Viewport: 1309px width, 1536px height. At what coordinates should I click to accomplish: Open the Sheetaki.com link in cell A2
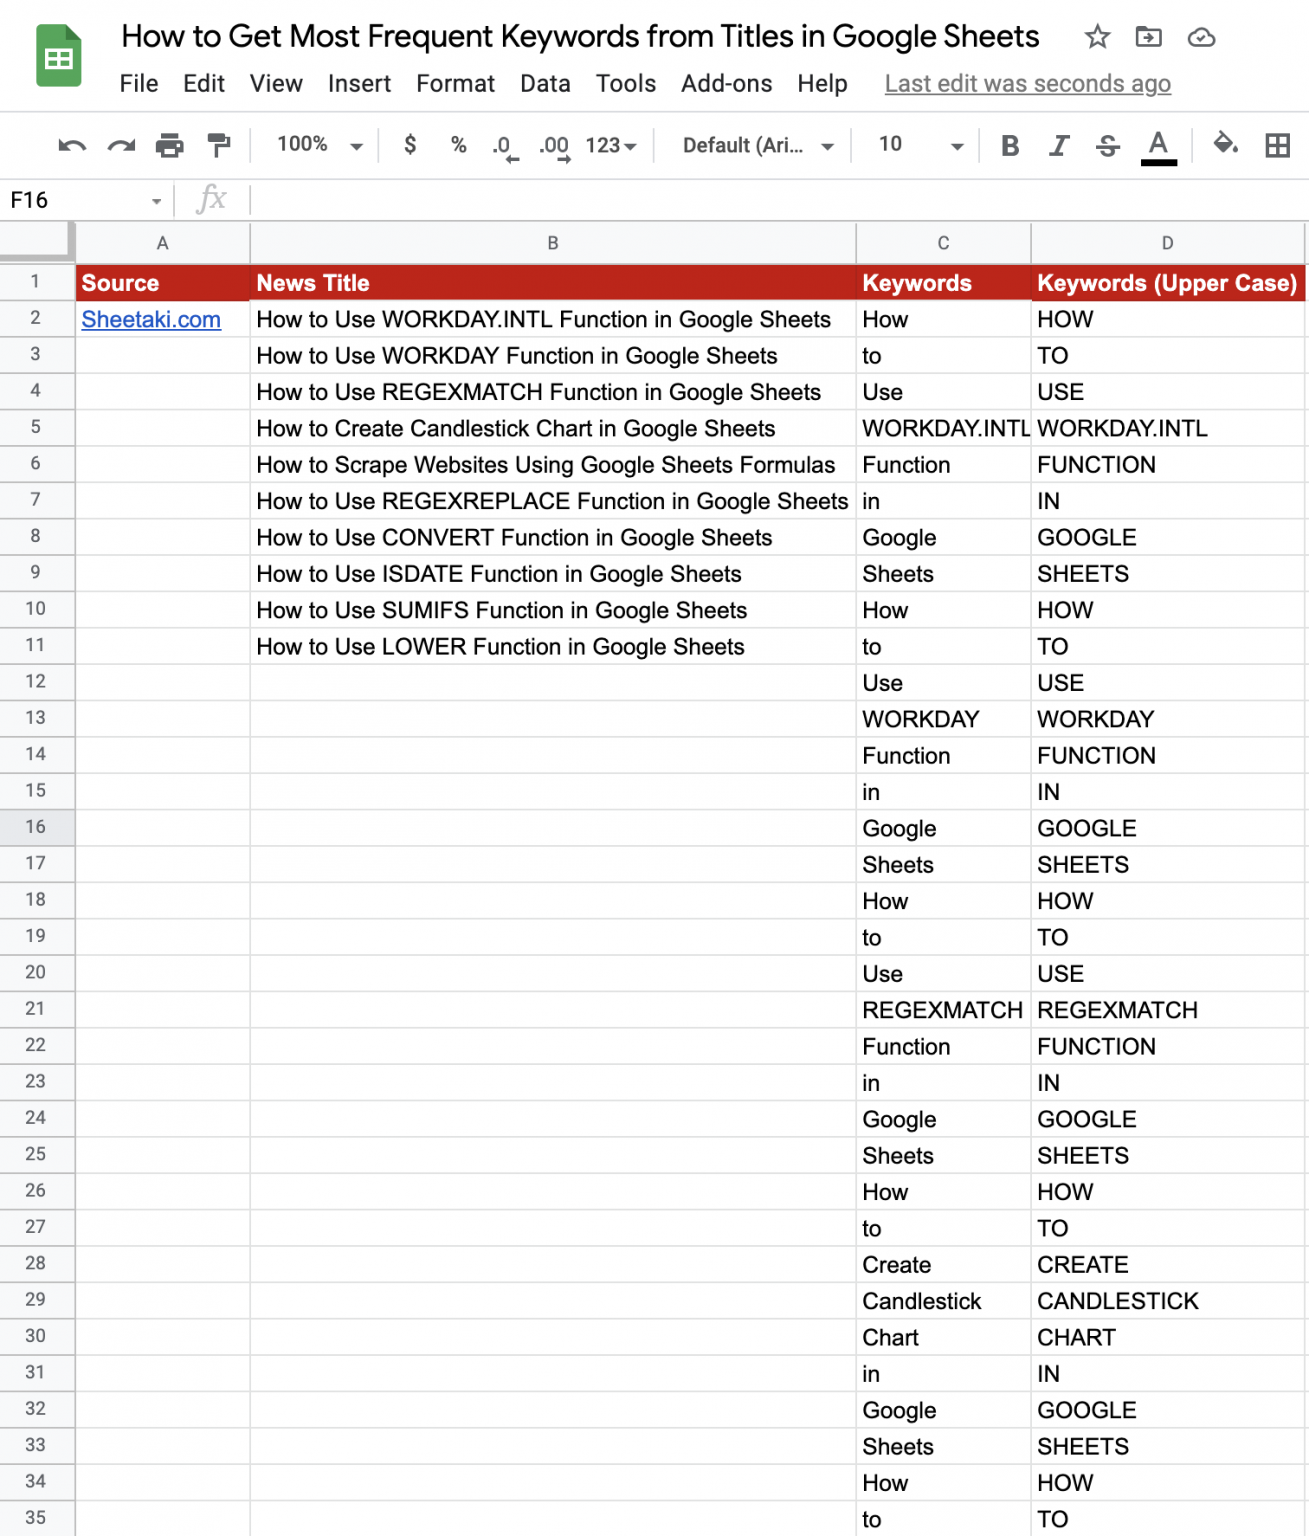pos(151,320)
